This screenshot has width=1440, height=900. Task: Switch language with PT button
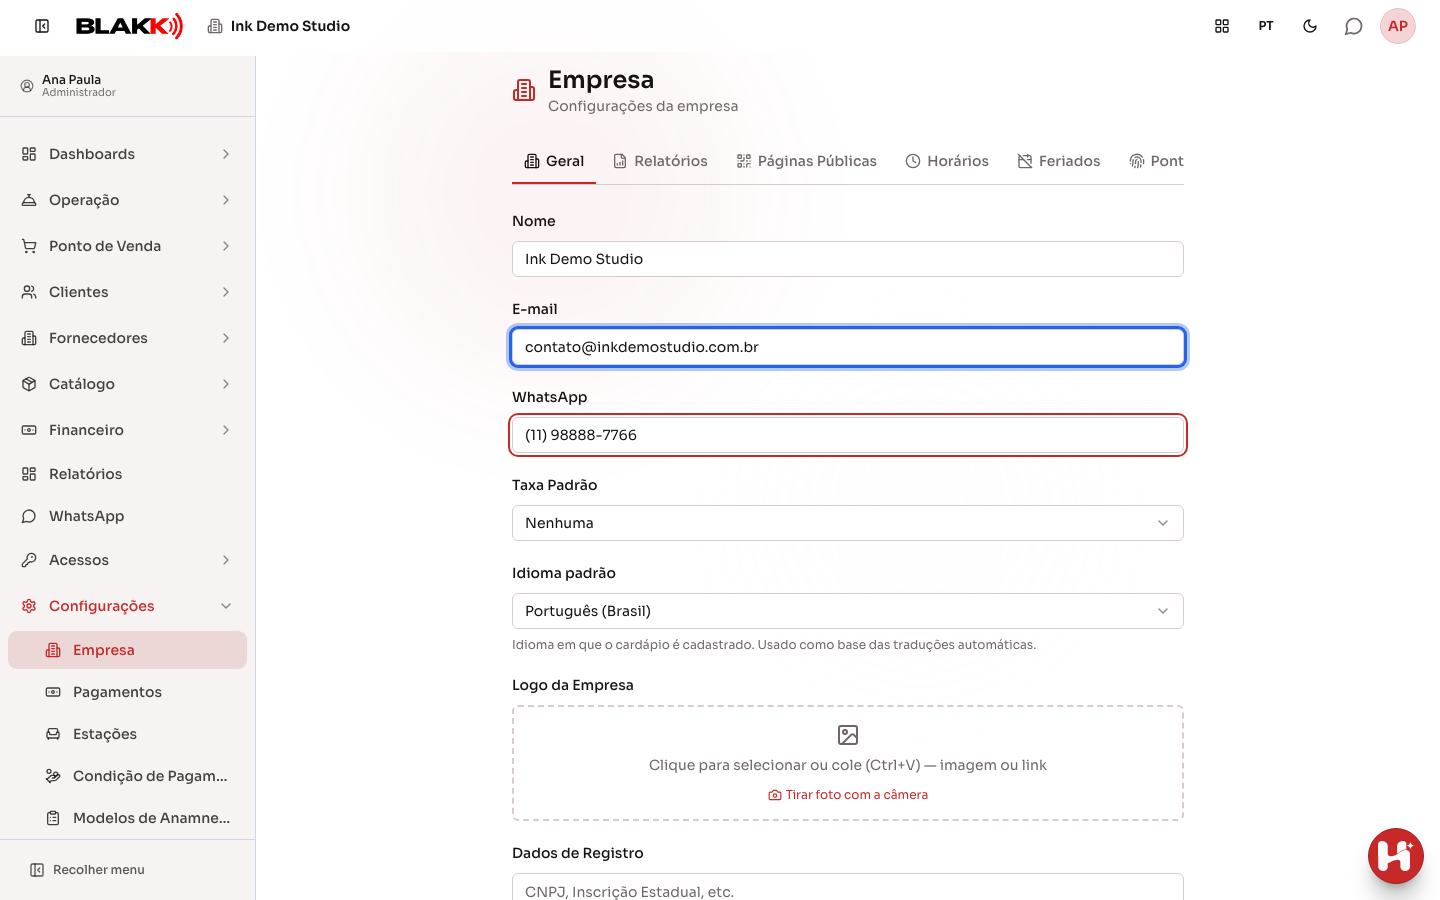coord(1266,26)
